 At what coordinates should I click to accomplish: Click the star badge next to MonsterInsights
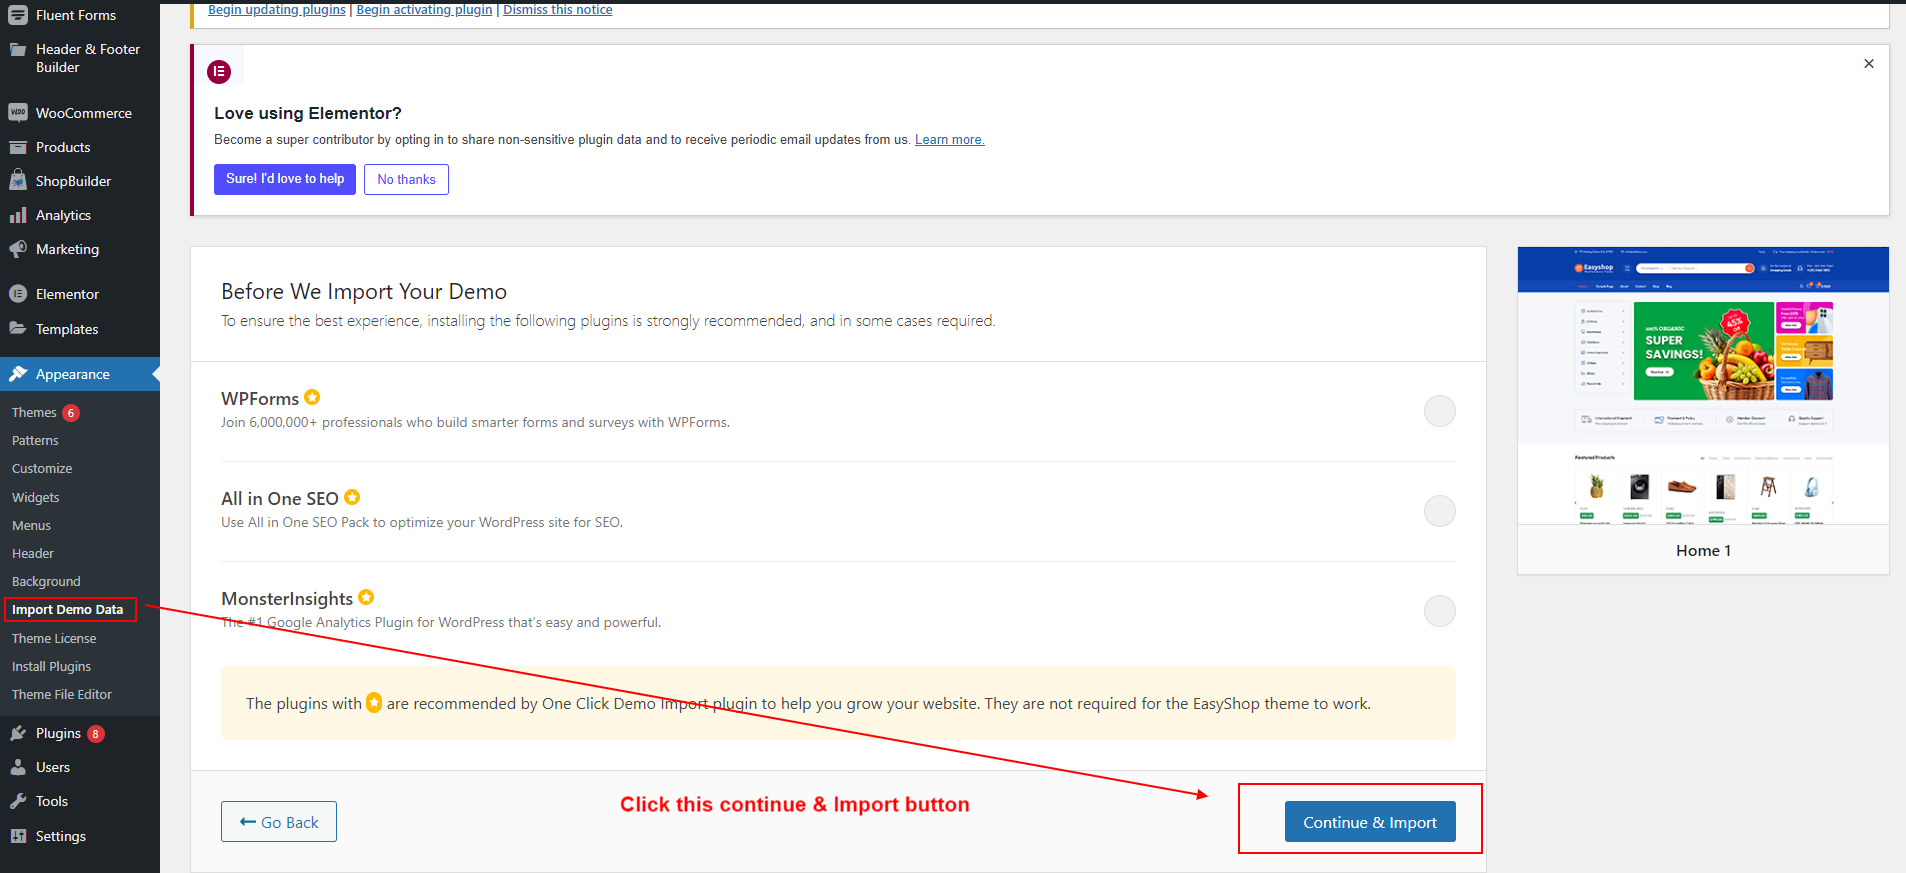coord(366,597)
